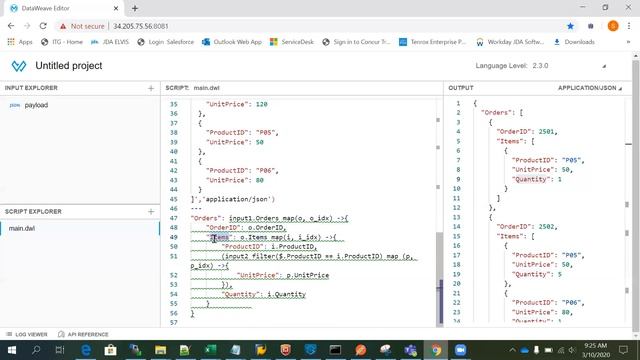Open File Explorer from the taskbar

point(160,350)
